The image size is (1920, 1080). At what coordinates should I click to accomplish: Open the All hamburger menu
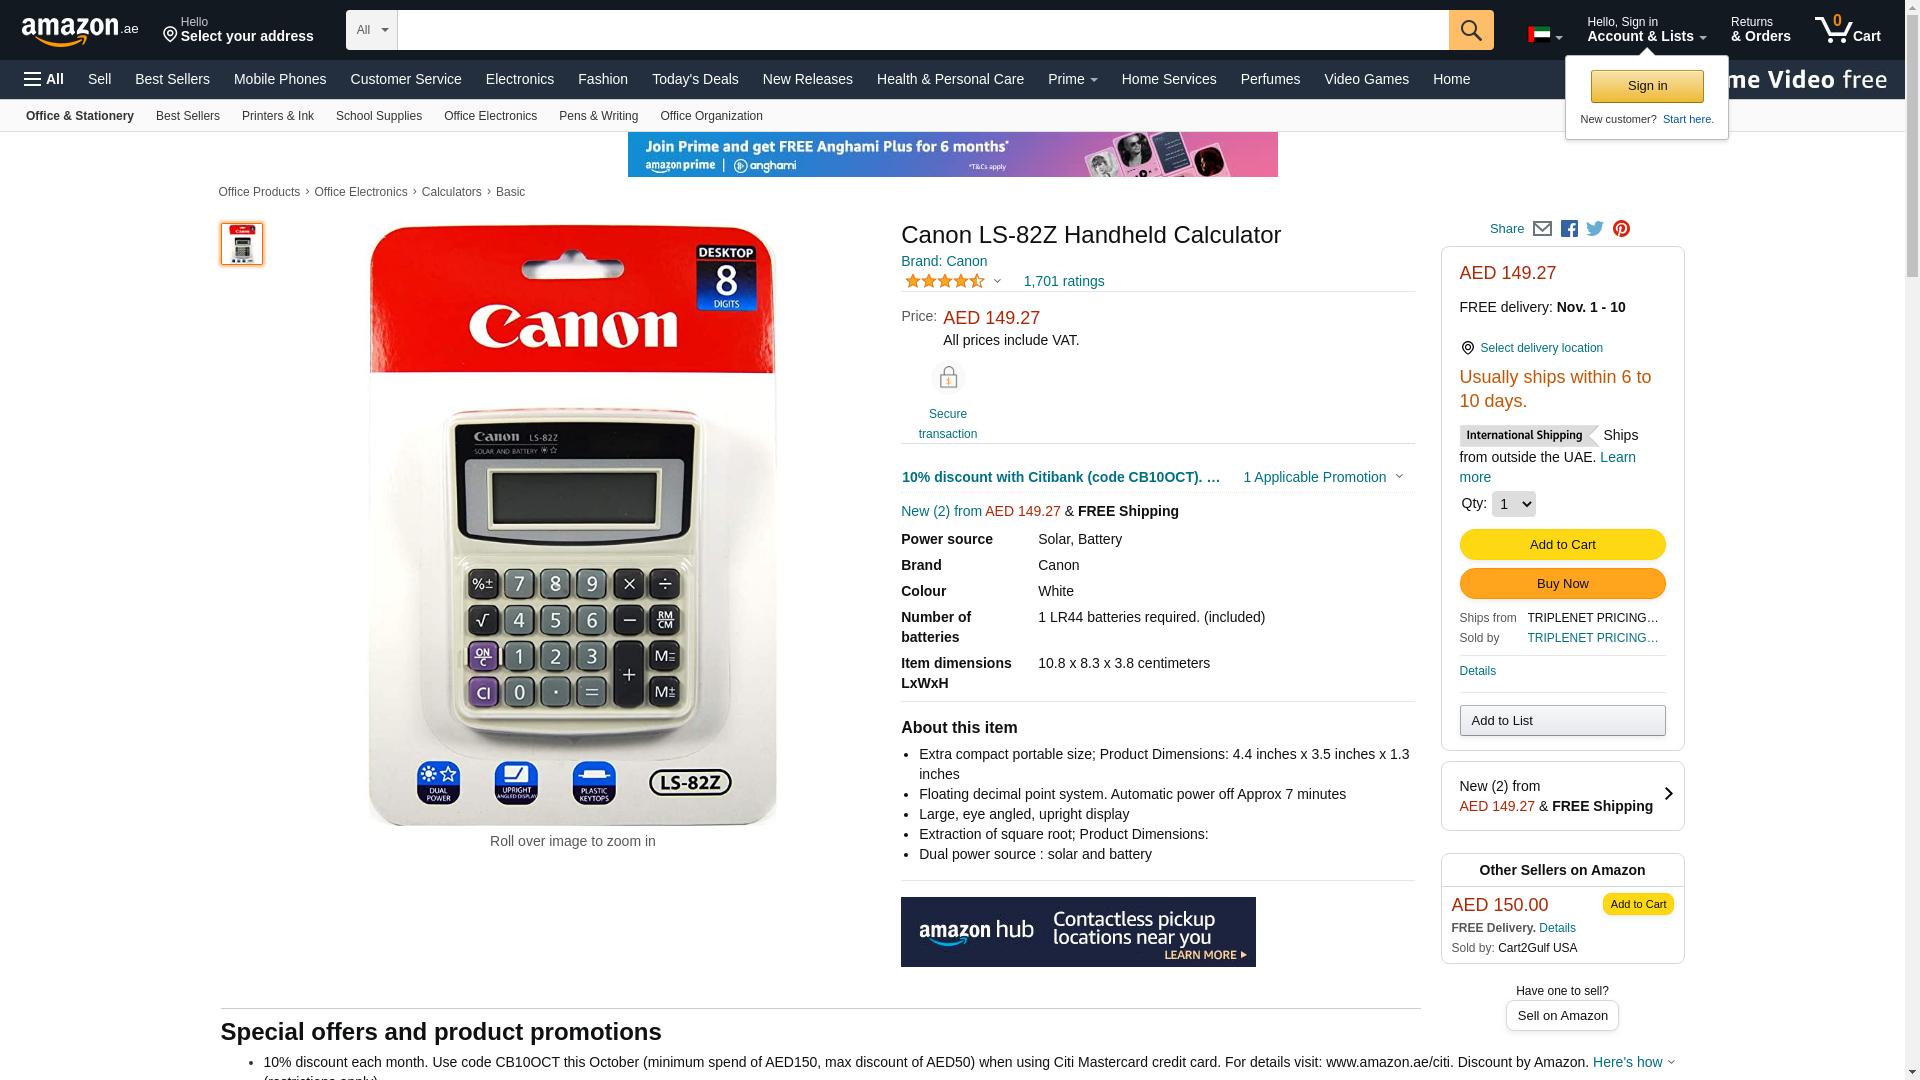44,79
